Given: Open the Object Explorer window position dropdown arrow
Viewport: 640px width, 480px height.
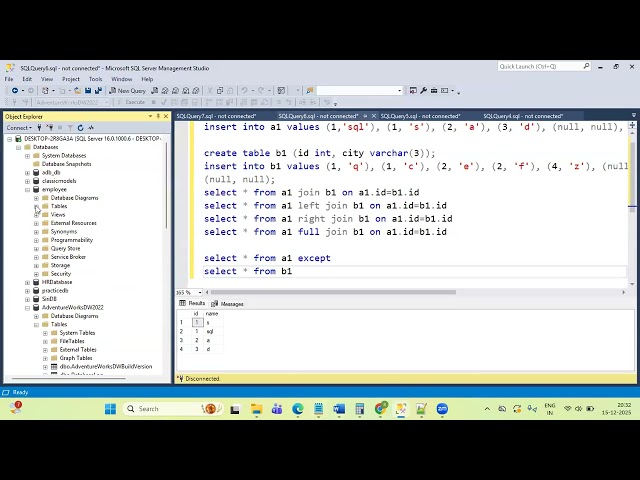Looking at the screenshot, I should click(150, 116).
